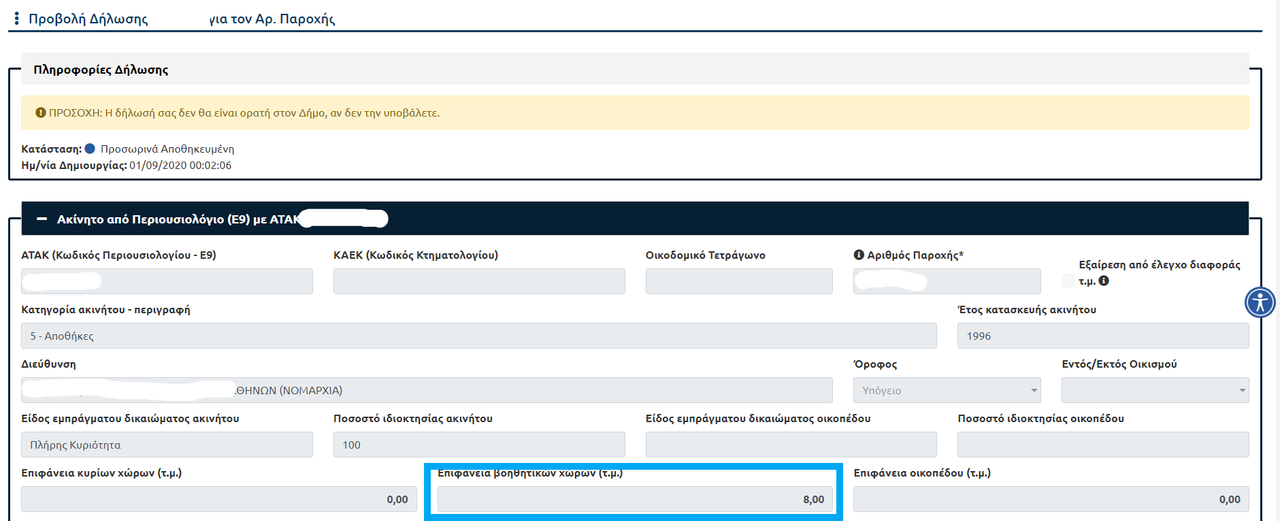Click the Πλήρης Κυριότητα field
This screenshot has width=1280, height=521.
167,445
